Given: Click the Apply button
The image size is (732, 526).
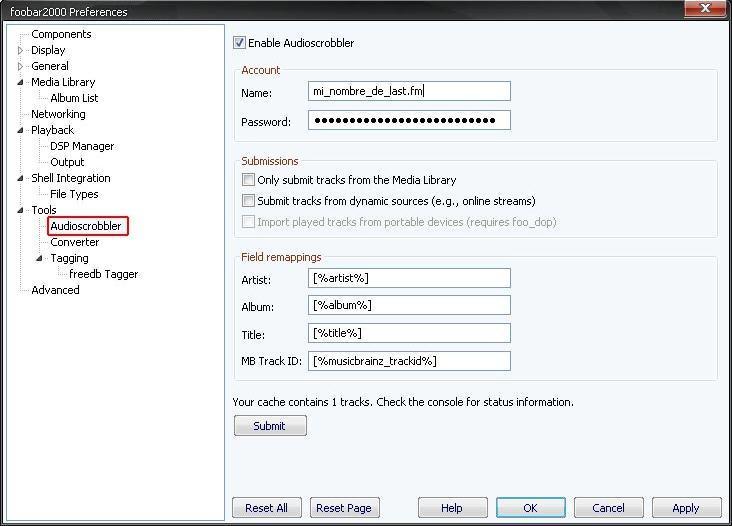Looking at the screenshot, I should [x=686, y=508].
